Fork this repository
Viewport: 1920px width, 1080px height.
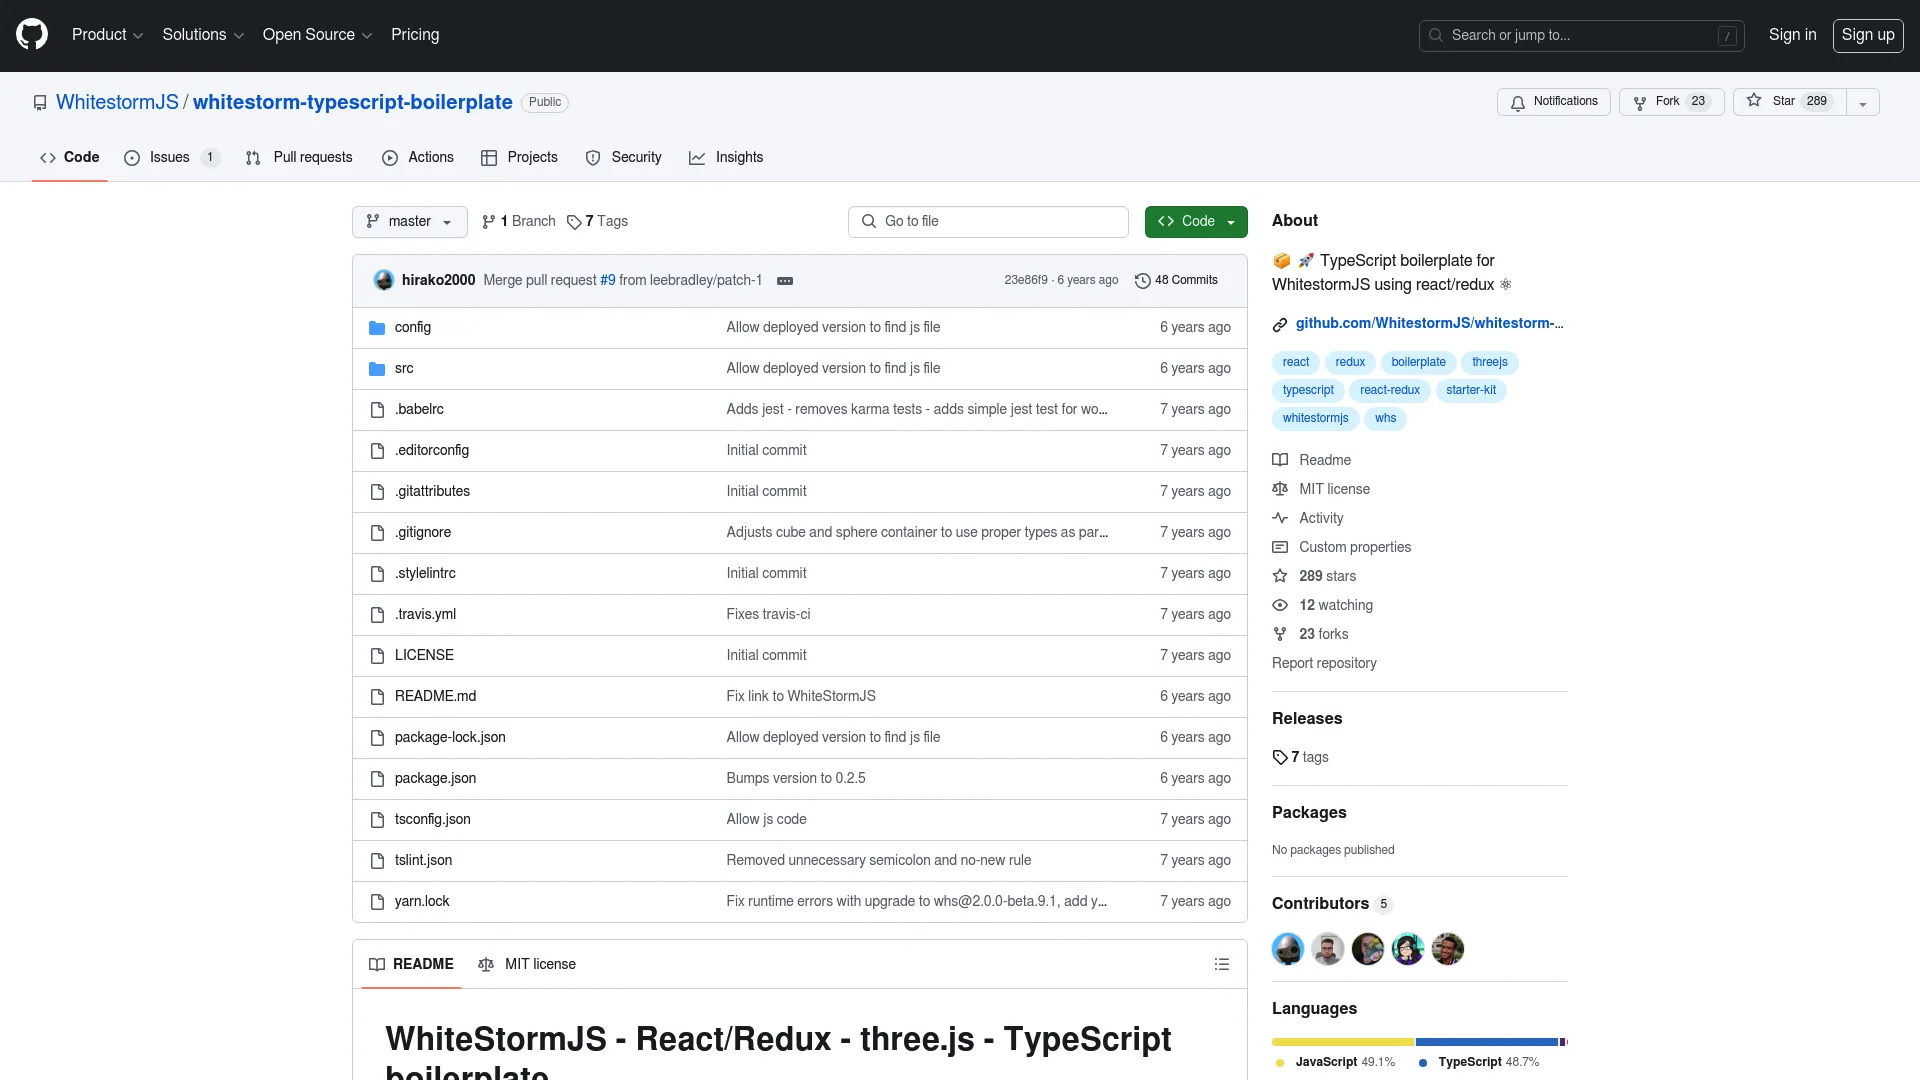point(1671,102)
